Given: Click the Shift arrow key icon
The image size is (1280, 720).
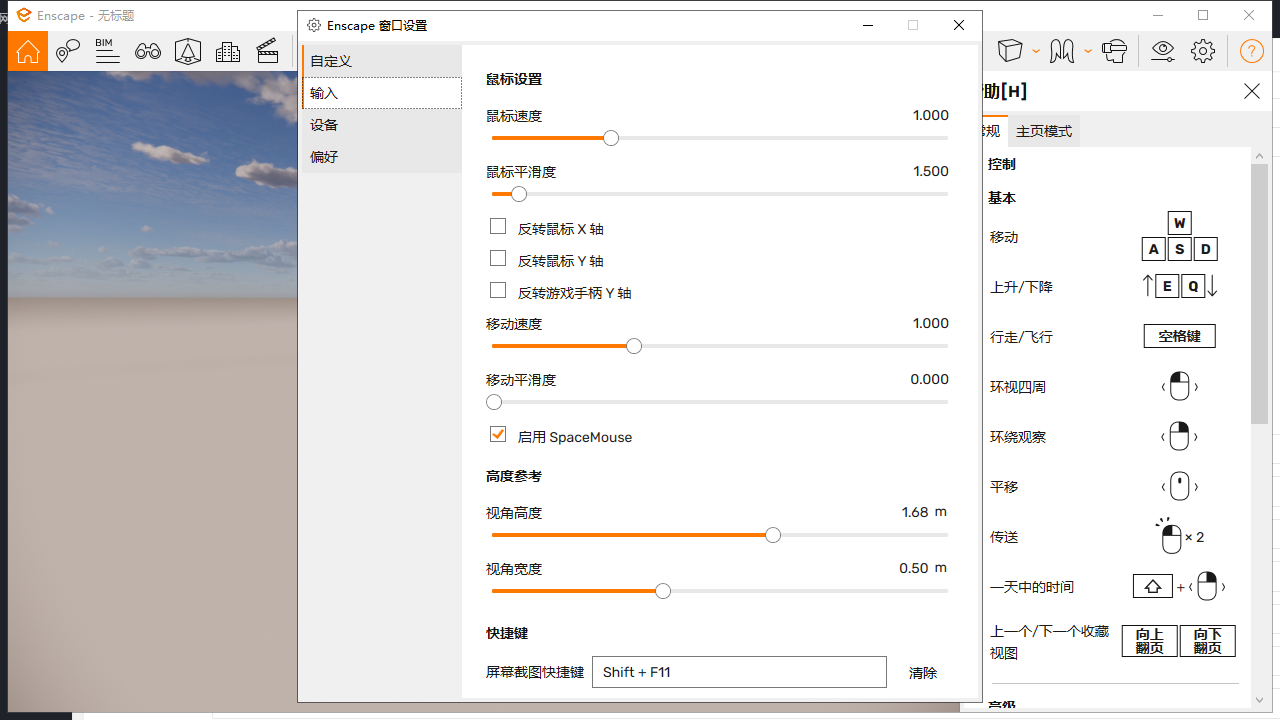Looking at the screenshot, I should (1152, 586).
